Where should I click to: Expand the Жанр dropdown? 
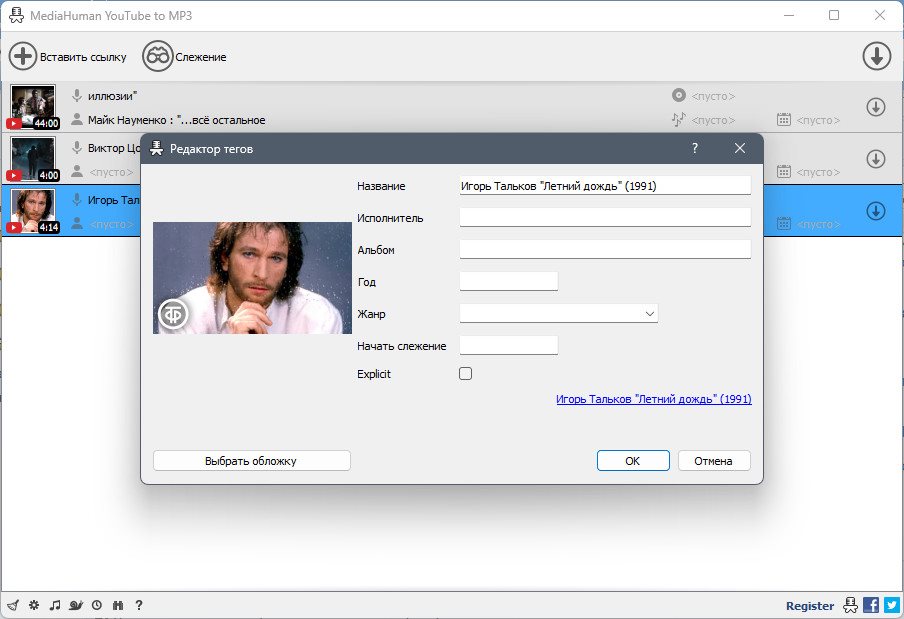(559, 314)
